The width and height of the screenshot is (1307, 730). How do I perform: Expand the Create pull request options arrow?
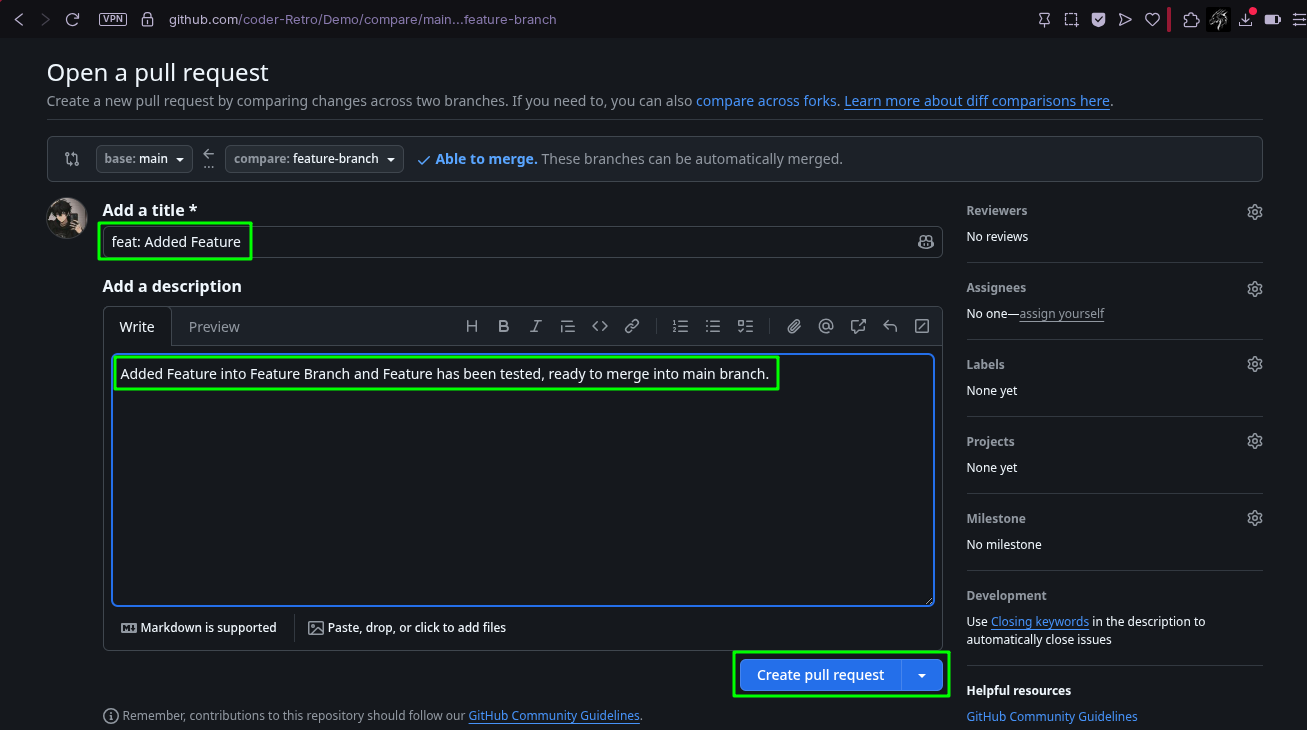click(922, 675)
